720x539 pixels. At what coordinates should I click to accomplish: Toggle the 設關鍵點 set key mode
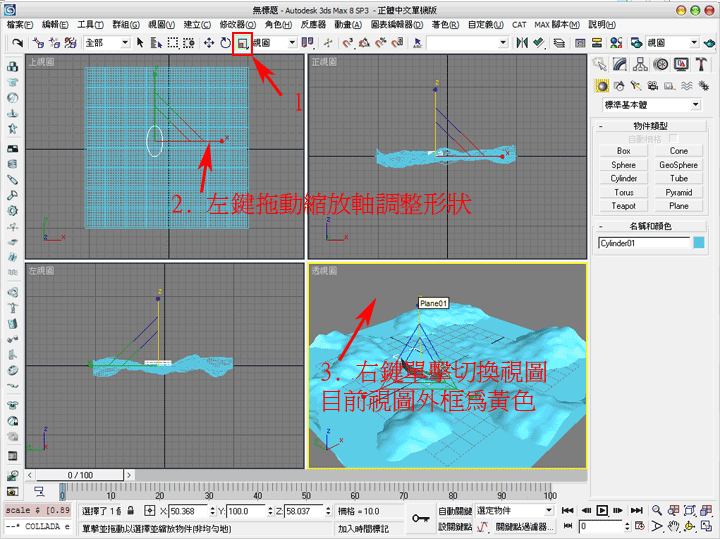[455, 526]
